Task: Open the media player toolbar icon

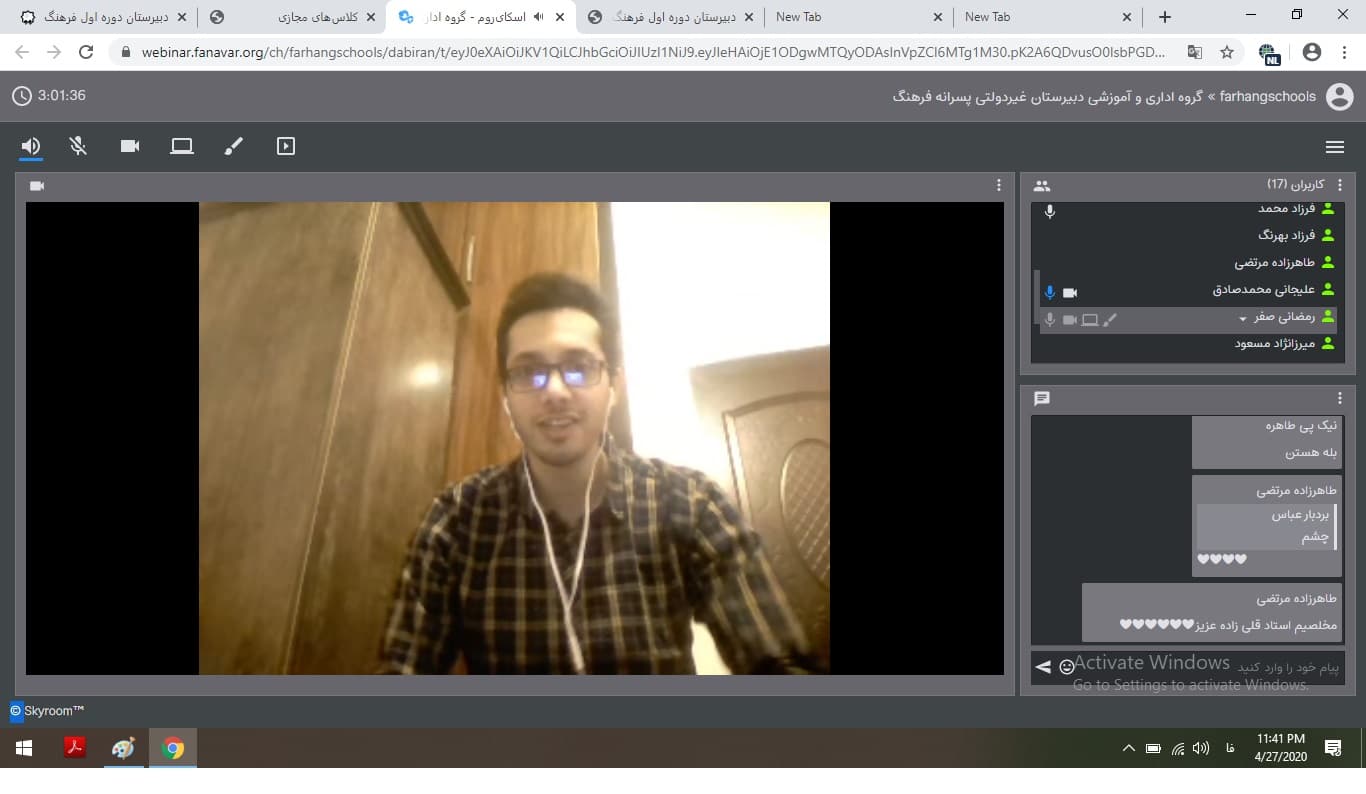Action: pyautogui.click(x=286, y=146)
